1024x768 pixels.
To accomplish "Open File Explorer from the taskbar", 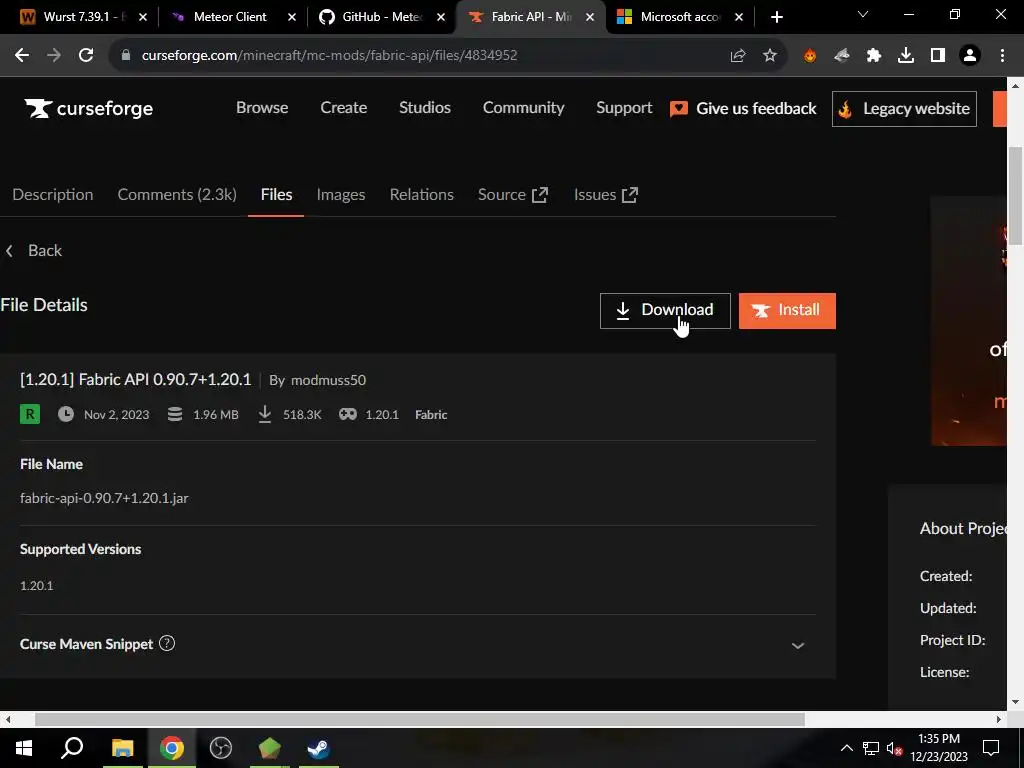I will [122, 748].
